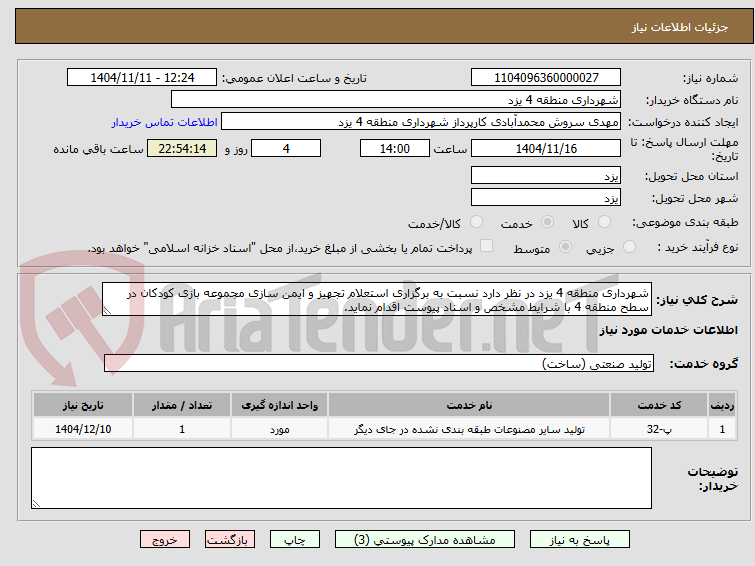This screenshot has width=755, height=566.
Task: Select the 'کالا/خدمت' radio button
Action: pos(476,222)
